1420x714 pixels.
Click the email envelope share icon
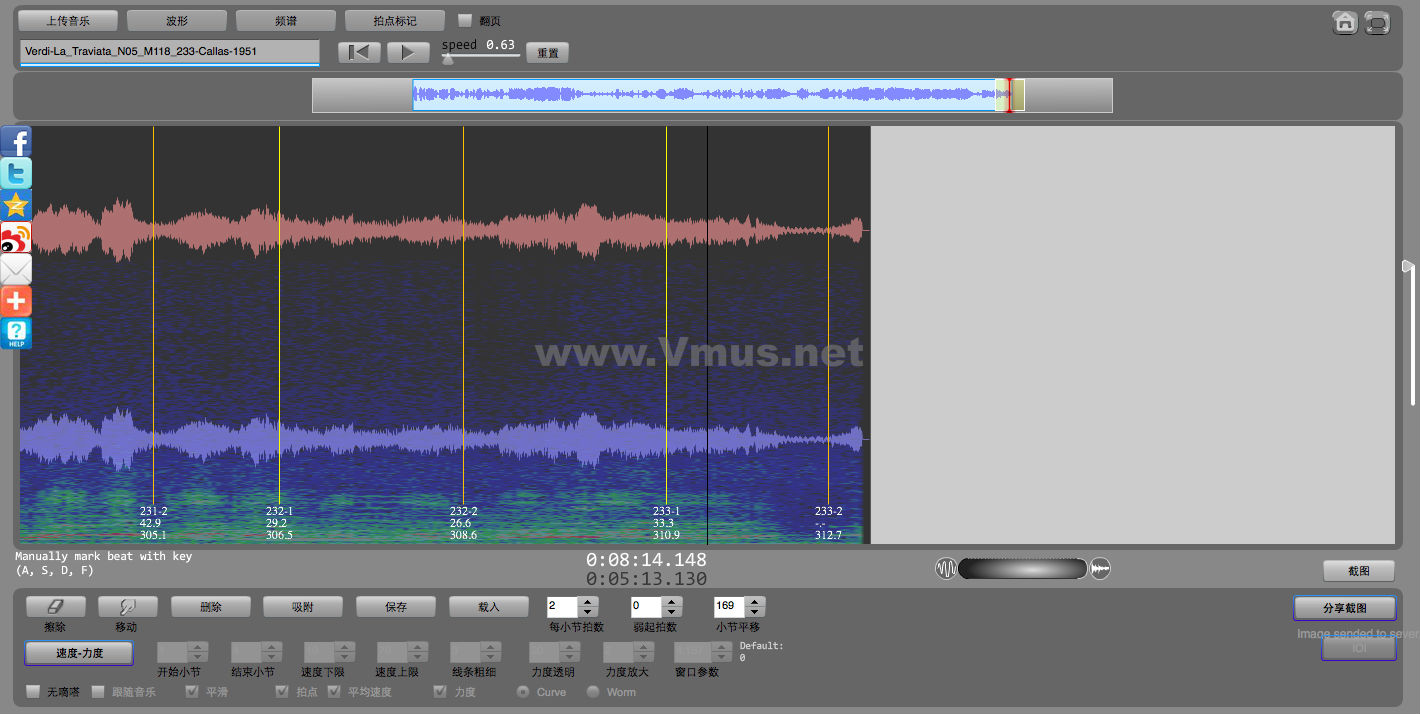pos(16,269)
